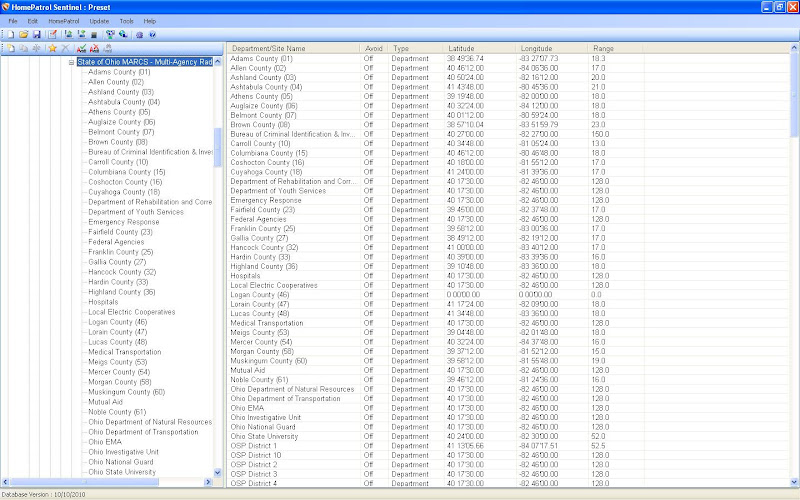
Task: Sort by Department/Site Name column header
Action: click(268, 48)
